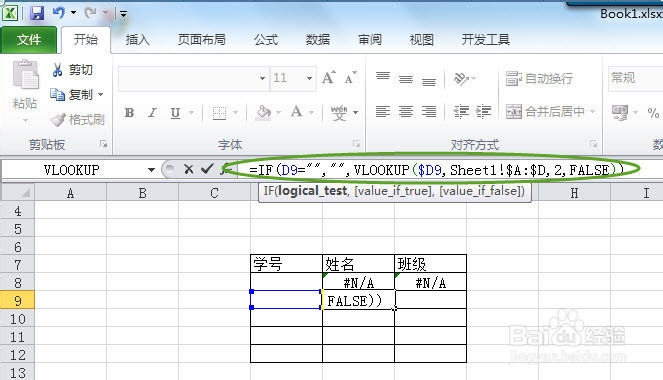Open the 开发工具 (Developer) tab

[486, 40]
